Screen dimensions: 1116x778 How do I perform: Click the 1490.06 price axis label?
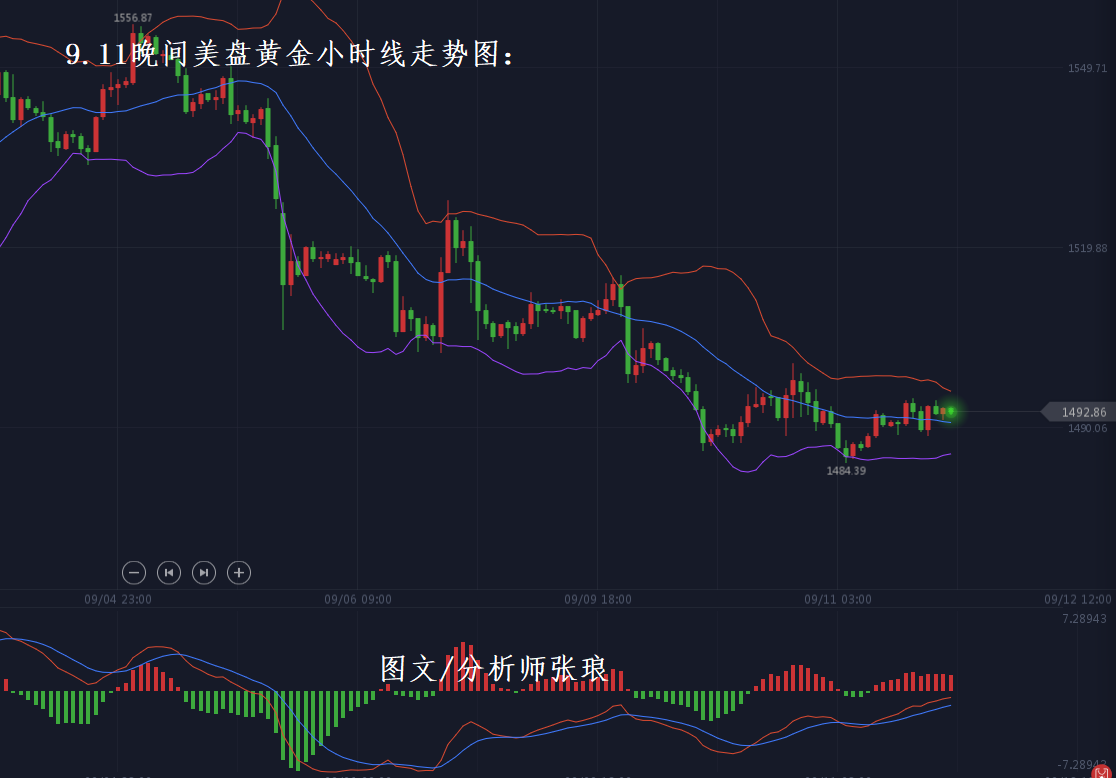click(1087, 428)
